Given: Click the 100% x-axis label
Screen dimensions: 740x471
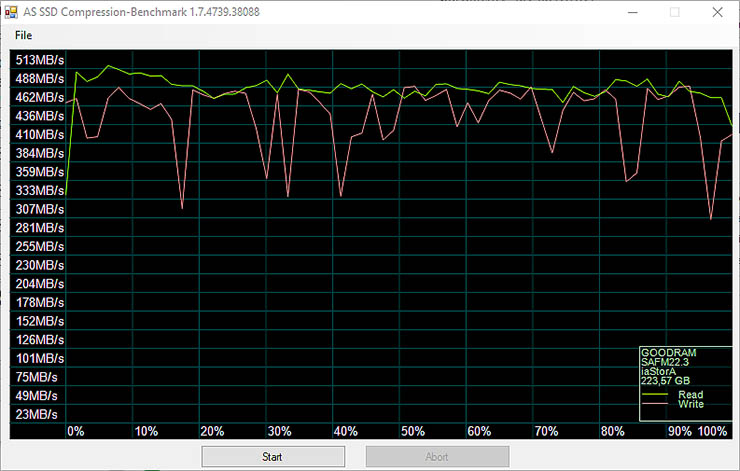Looking at the screenshot, I should [712, 431].
